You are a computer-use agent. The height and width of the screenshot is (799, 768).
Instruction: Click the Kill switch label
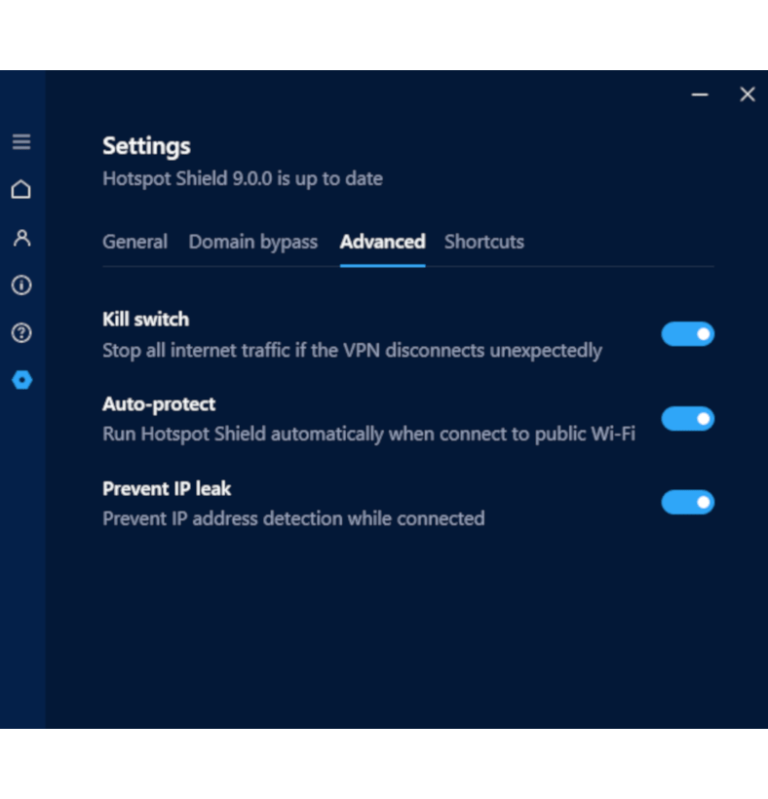(146, 319)
